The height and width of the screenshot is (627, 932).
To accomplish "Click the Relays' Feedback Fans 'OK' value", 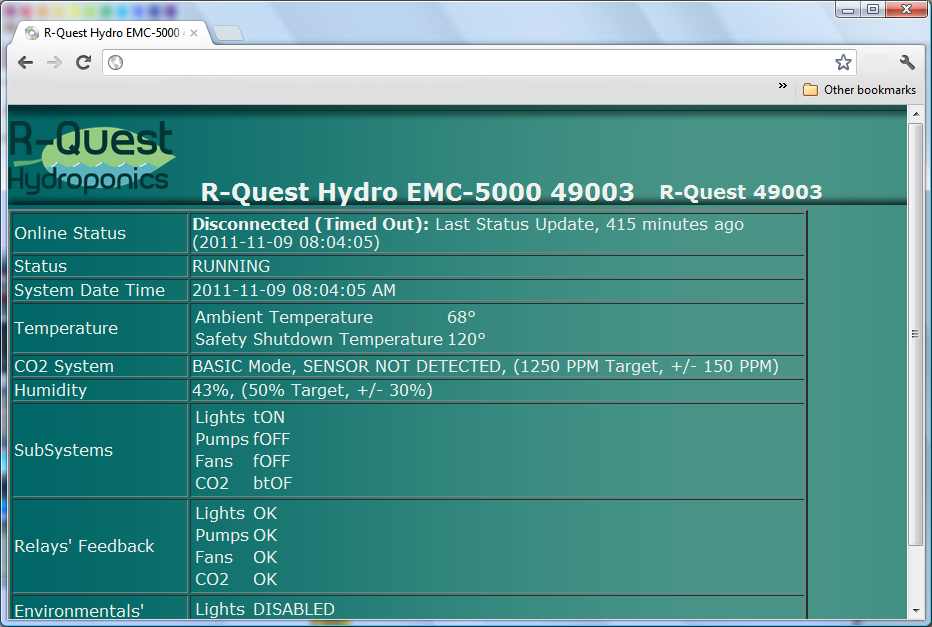I will [265, 557].
